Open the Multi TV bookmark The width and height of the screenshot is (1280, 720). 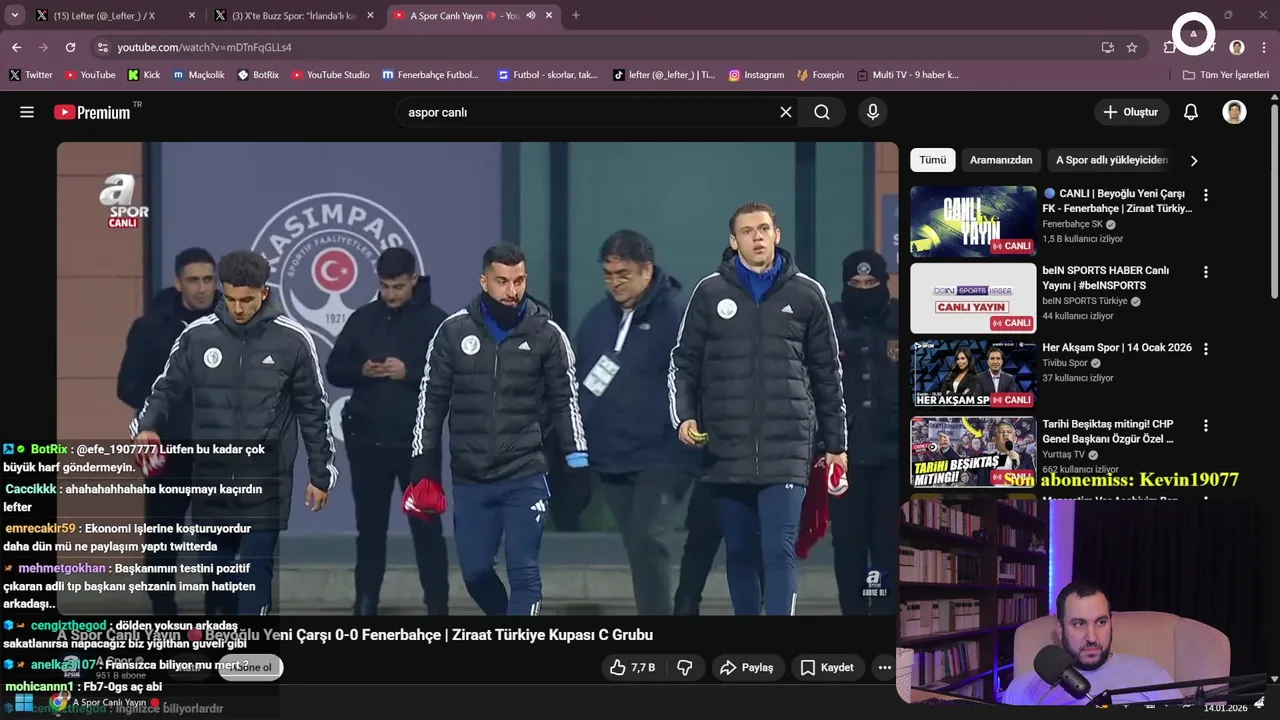click(x=907, y=75)
